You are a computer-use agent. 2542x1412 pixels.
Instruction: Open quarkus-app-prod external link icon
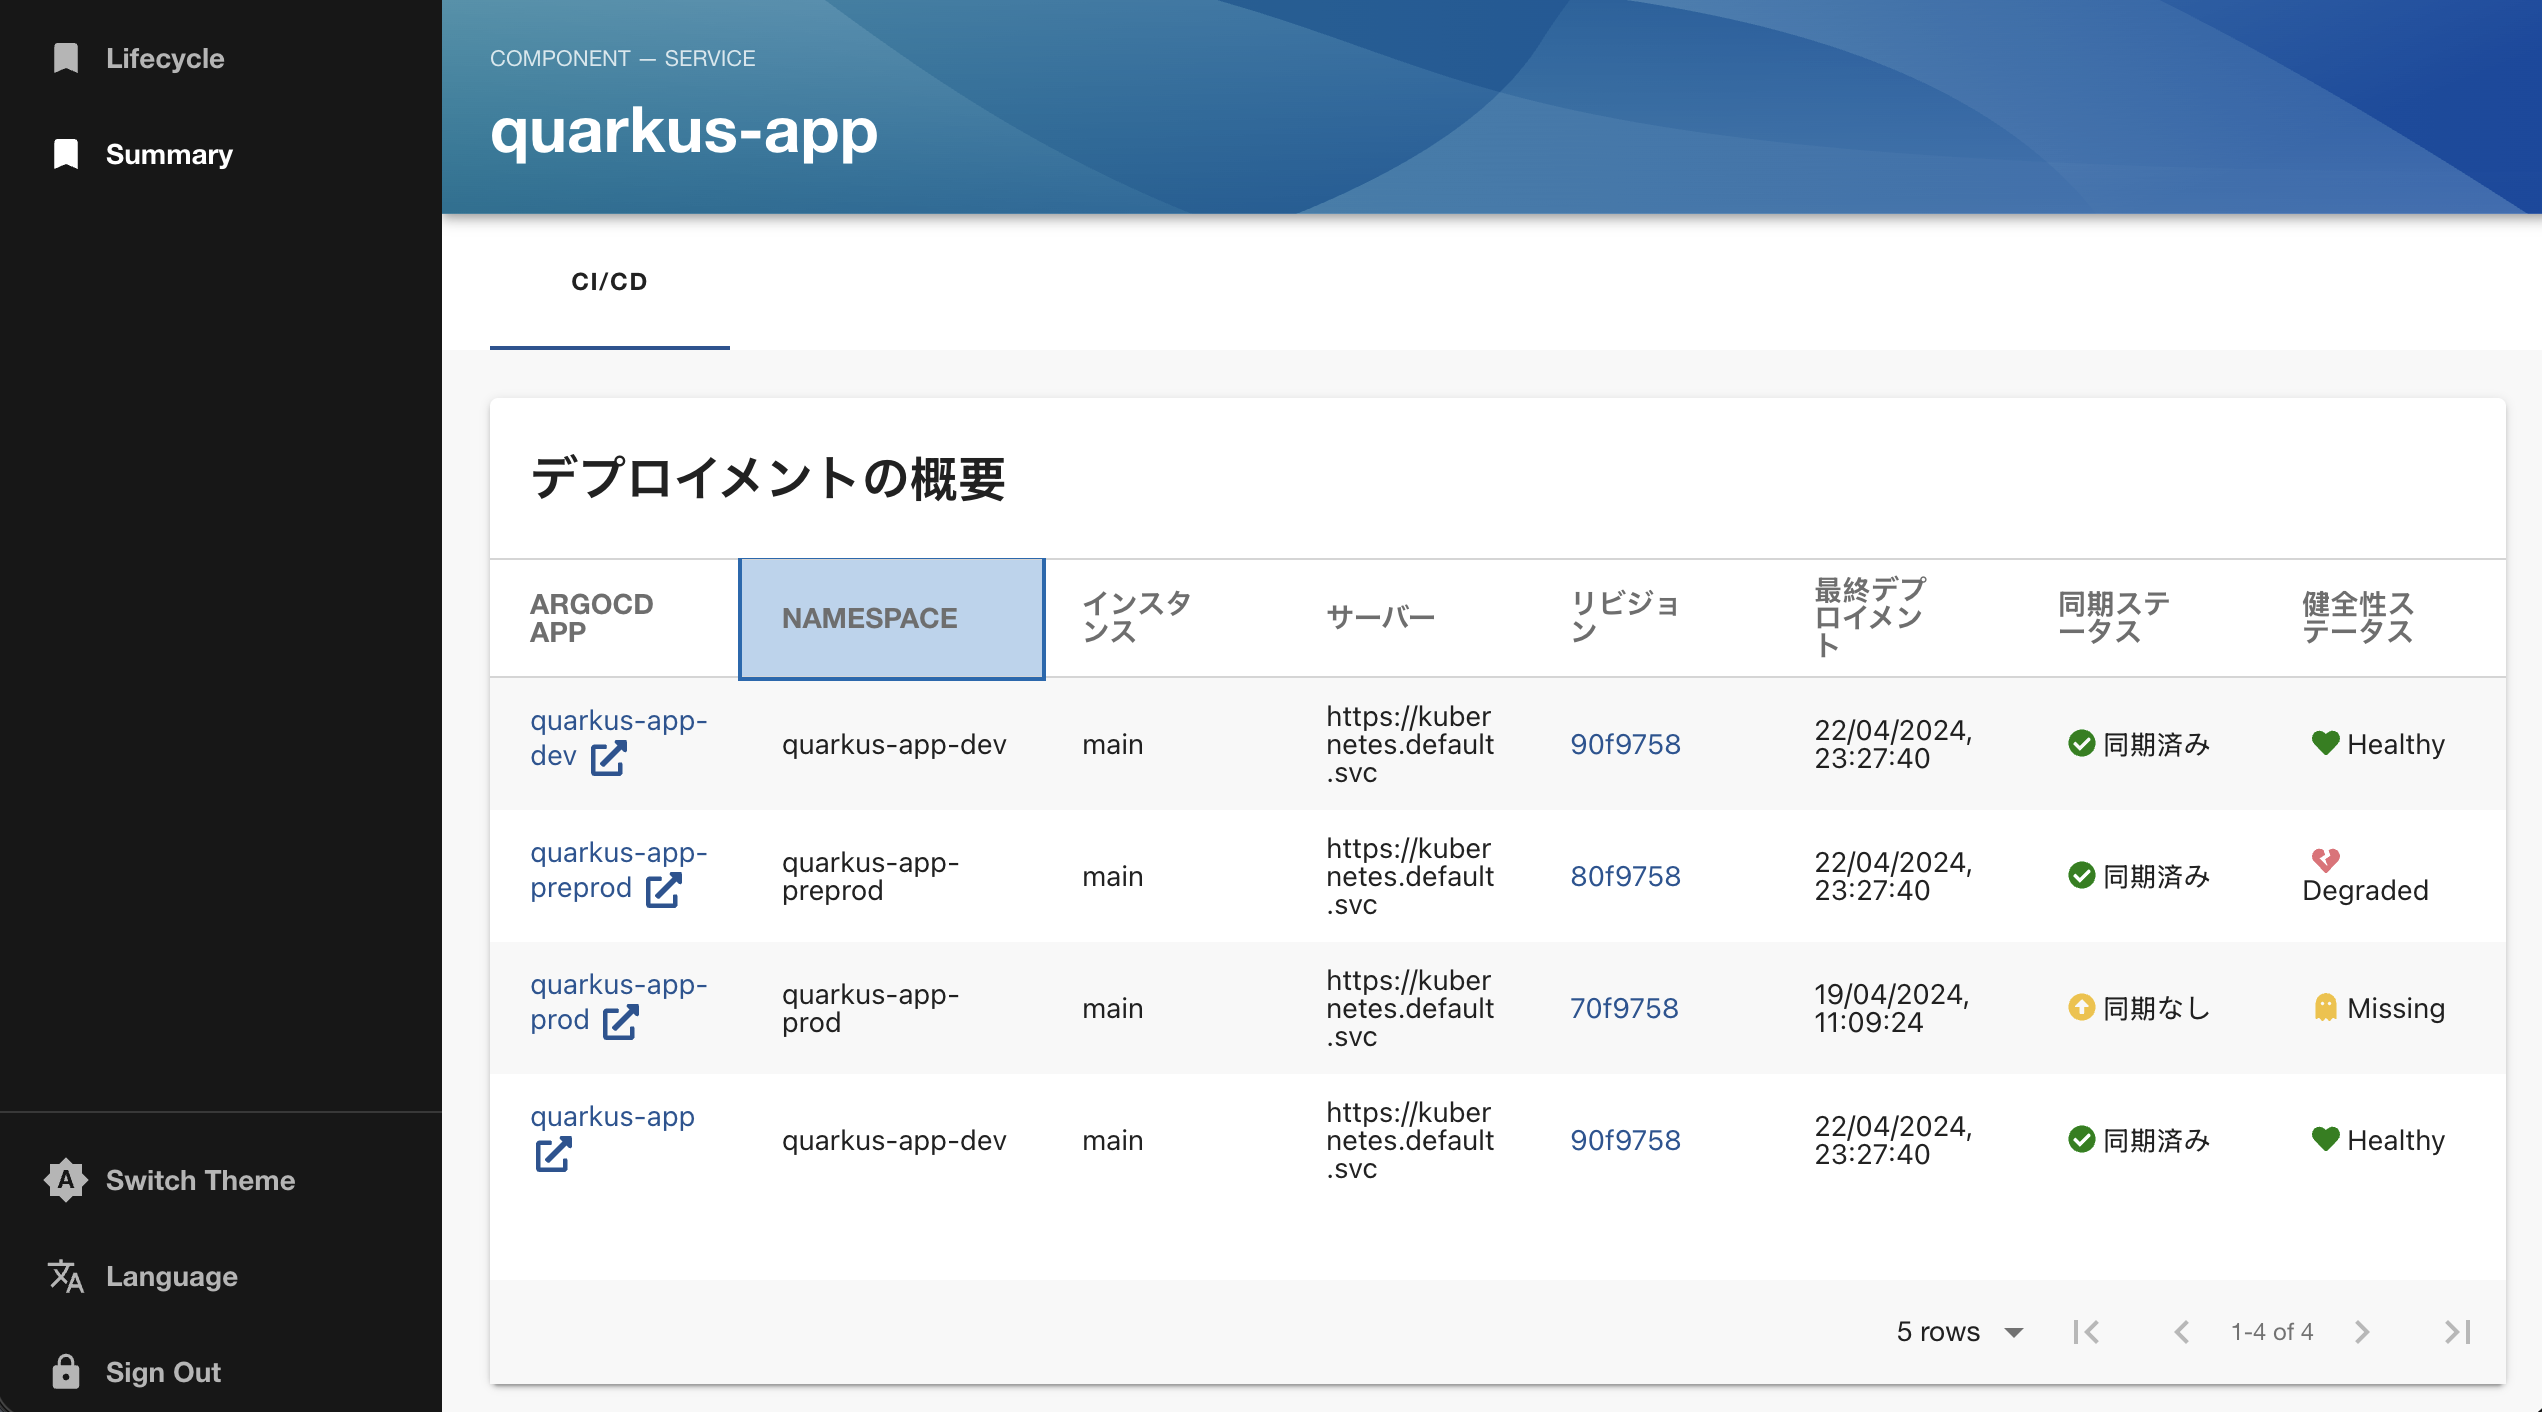point(620,1022)
